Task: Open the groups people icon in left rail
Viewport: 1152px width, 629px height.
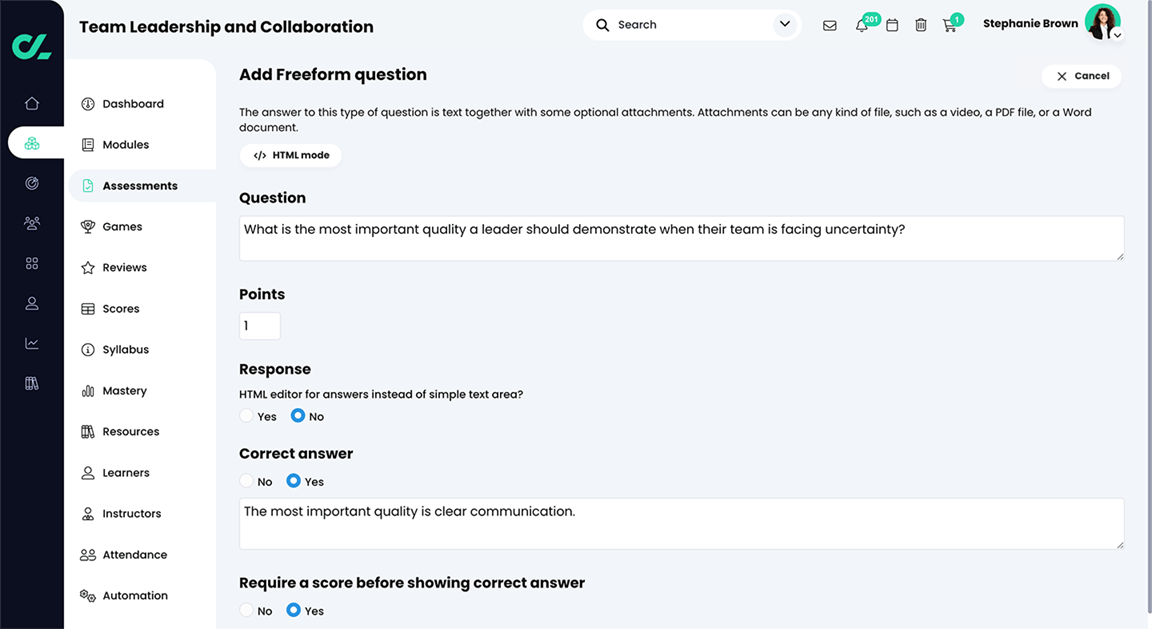Action: pos(32,224)
